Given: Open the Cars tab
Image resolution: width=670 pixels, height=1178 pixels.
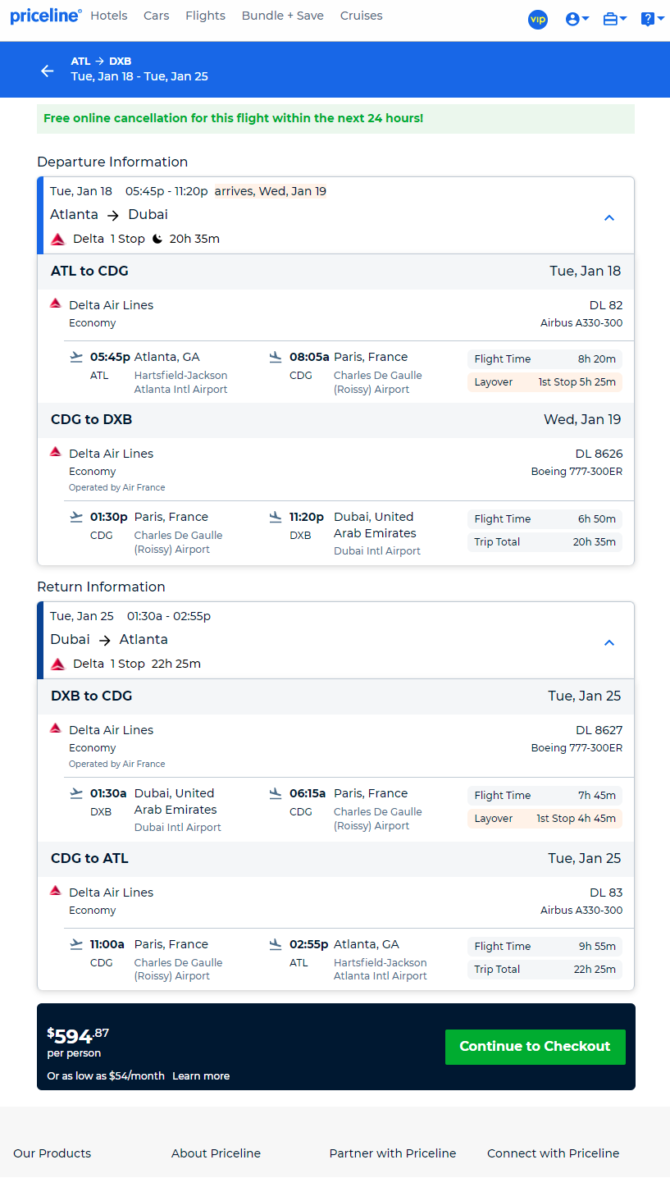Looking at the screenshot, I should pyautogui.click(x=156, y=16).
